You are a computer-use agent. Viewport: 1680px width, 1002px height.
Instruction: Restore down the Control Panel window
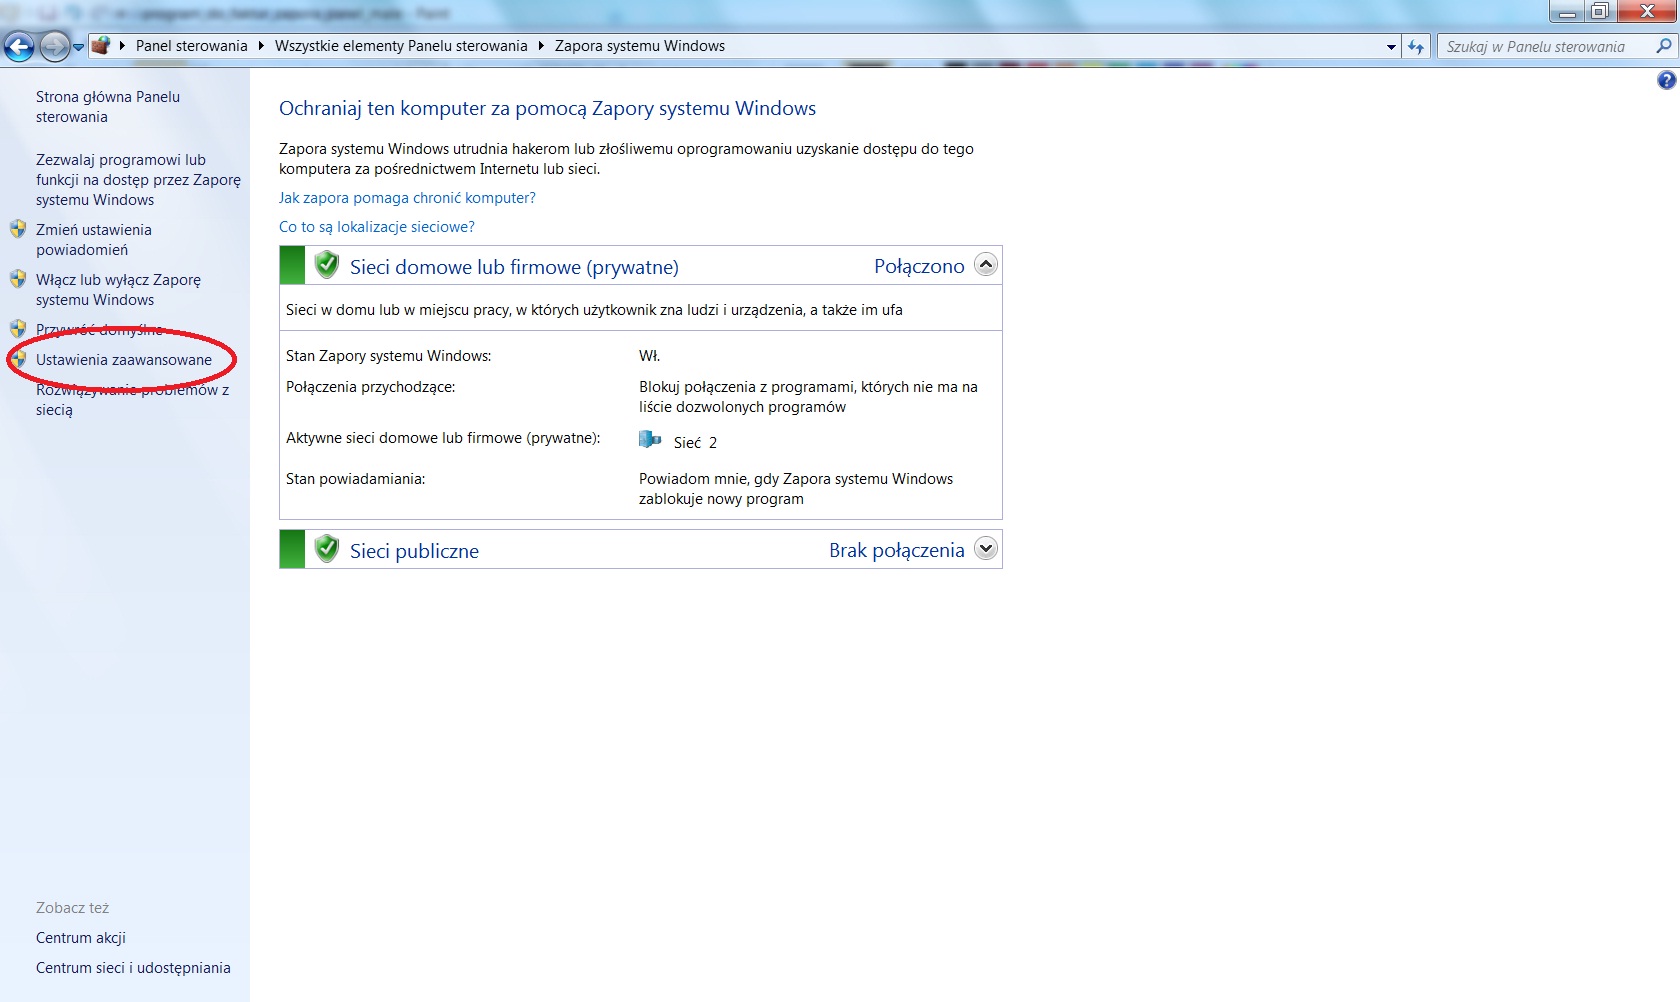[1599, 11]
